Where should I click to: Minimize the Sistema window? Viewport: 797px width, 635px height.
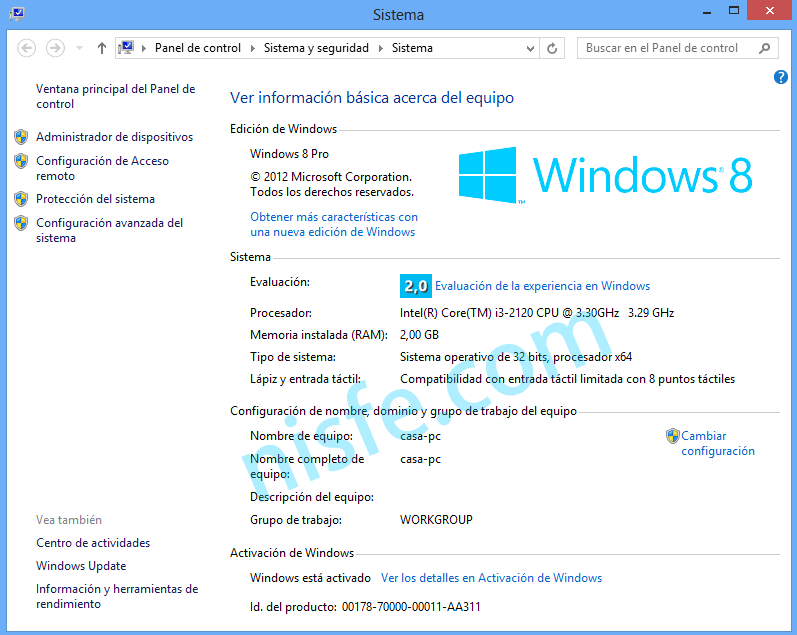pos(707,11)
